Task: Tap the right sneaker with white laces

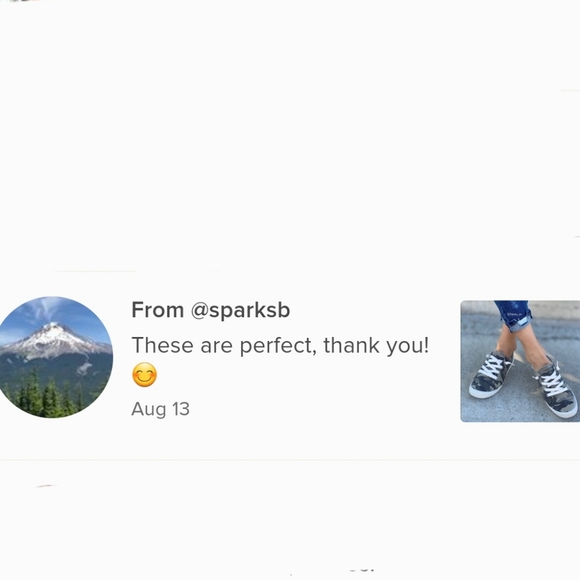Action: 554,390
